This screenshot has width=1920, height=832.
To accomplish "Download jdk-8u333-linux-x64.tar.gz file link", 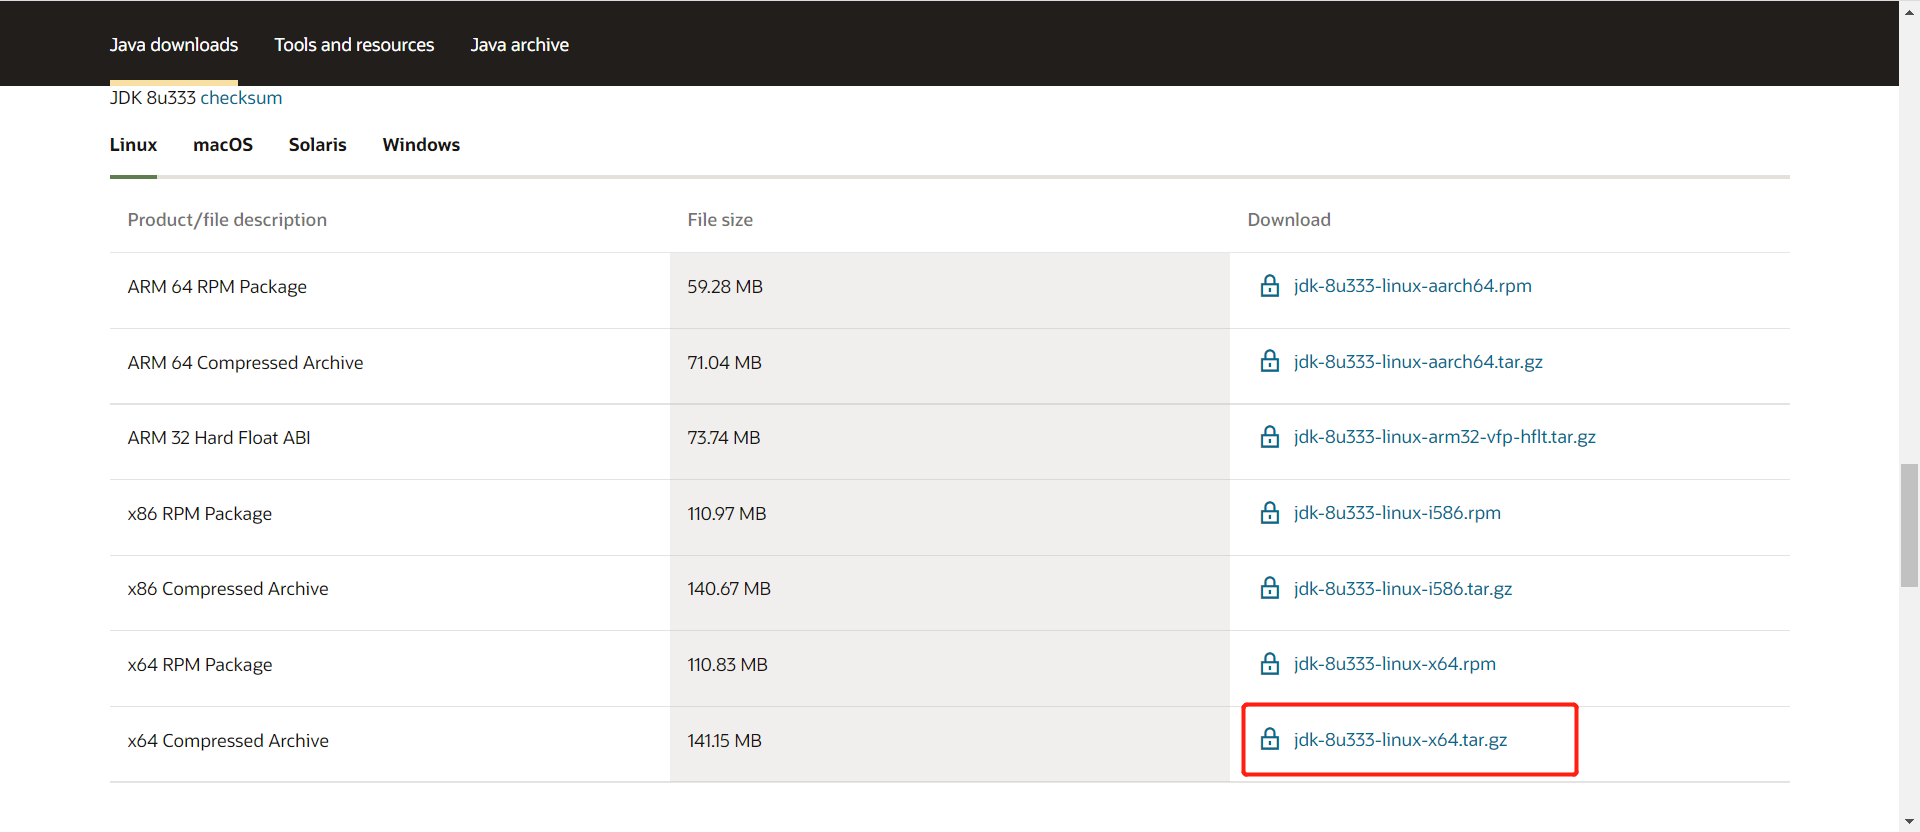I will coord(1400,740).
